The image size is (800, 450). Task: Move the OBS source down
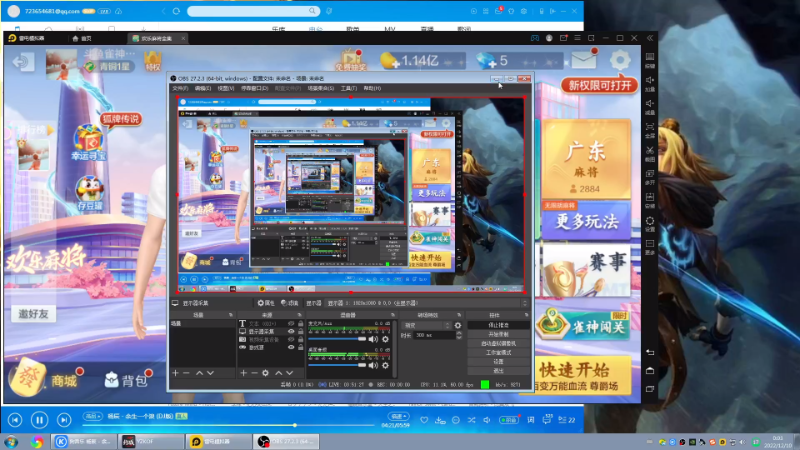tap(289, 373)
